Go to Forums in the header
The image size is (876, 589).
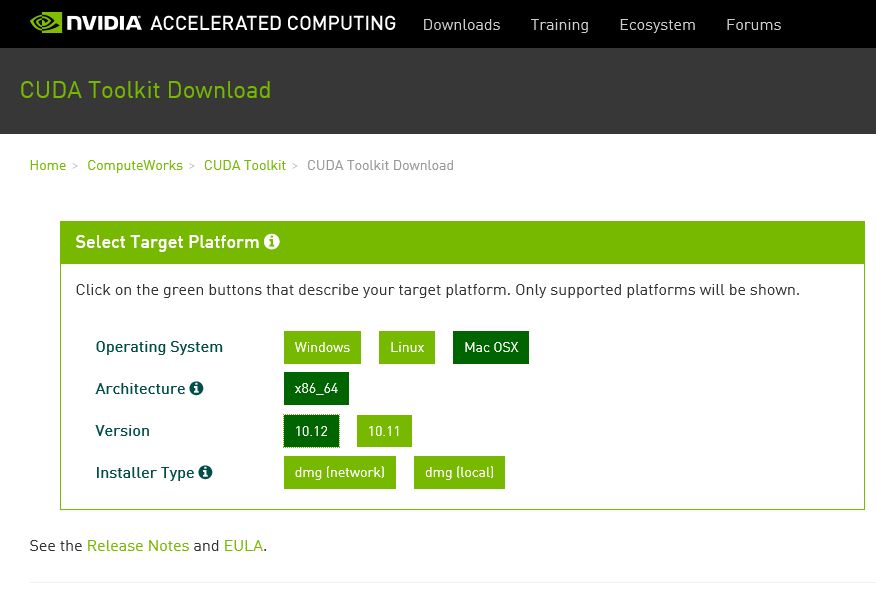754,25
